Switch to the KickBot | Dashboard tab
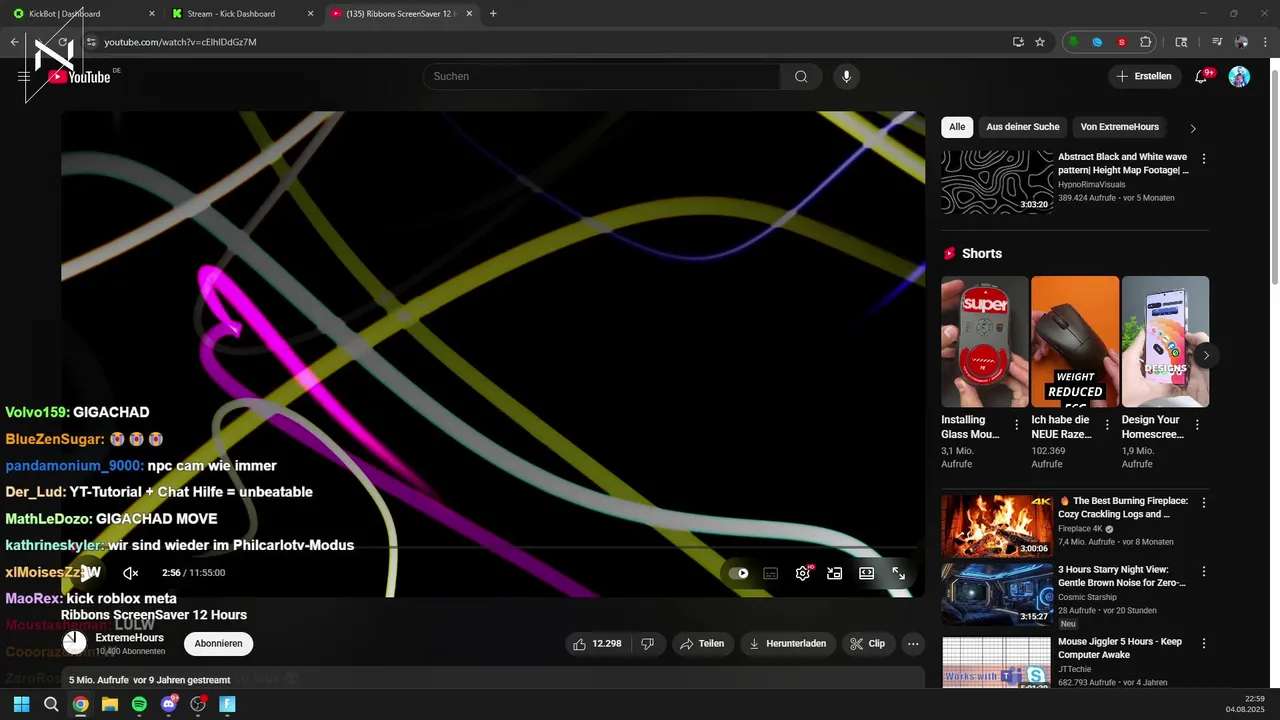Screen dimensions: 1280x720 pos(82,14)
